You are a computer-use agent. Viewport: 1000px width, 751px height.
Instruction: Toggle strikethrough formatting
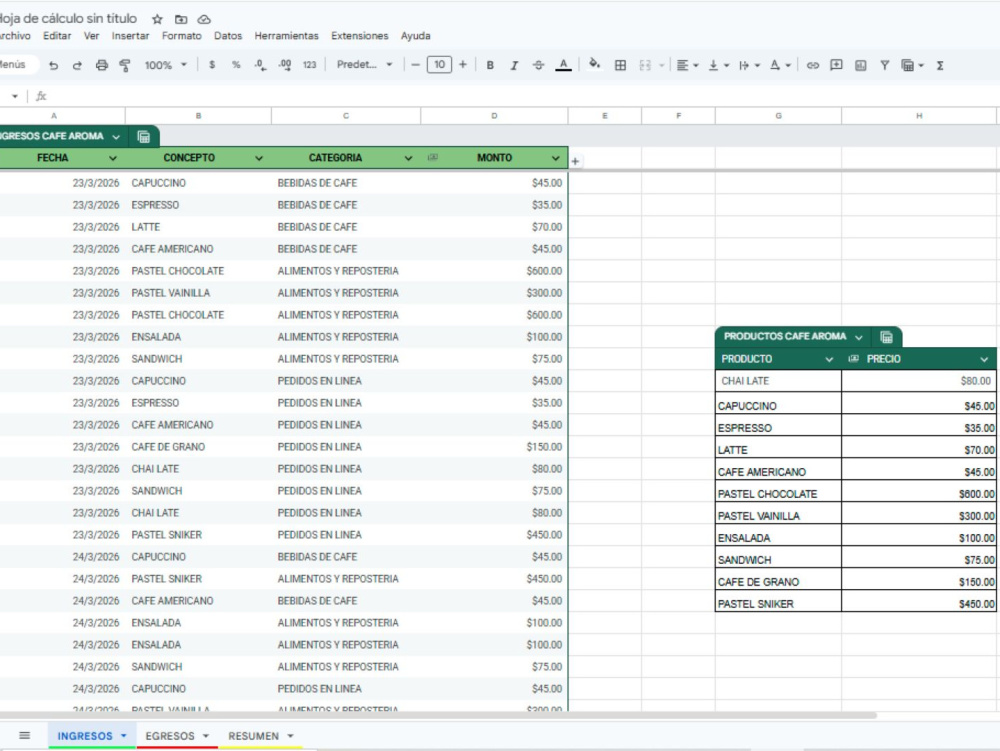point(538,65)
